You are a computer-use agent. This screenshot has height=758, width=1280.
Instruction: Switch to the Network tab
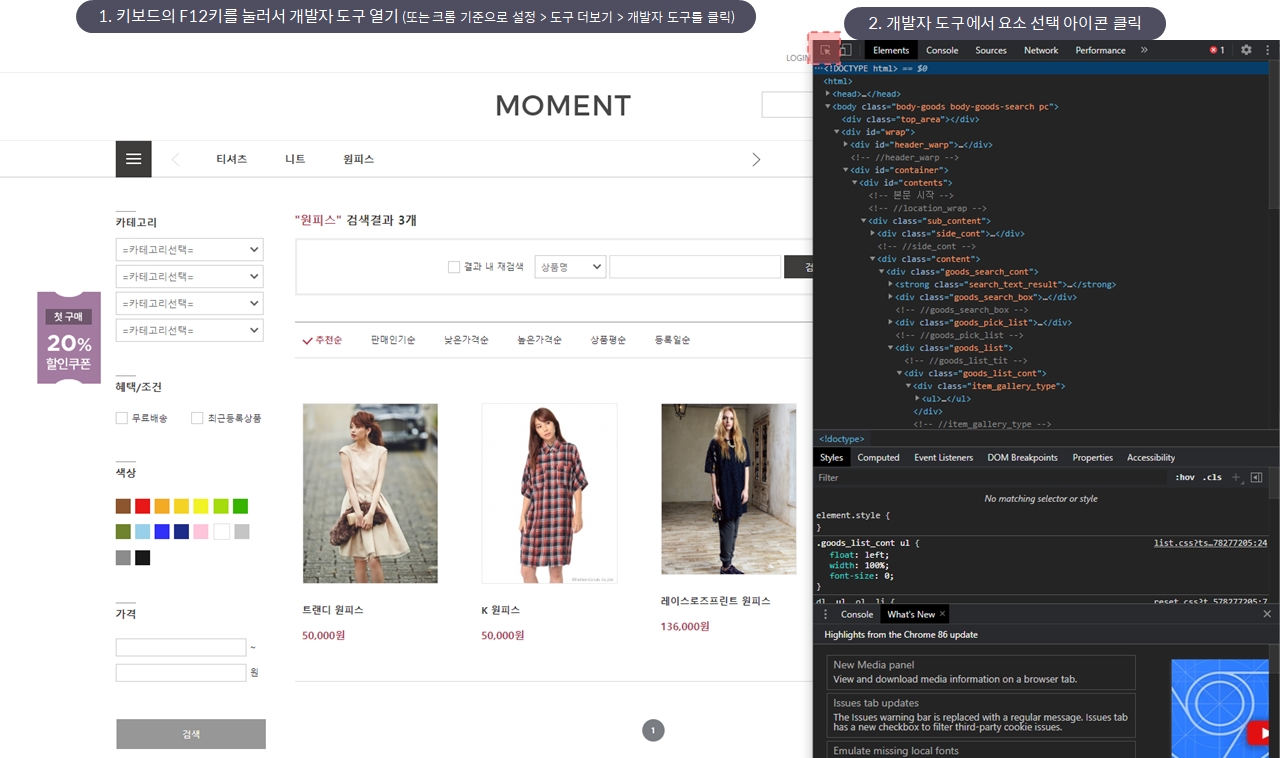point(1040,50)
